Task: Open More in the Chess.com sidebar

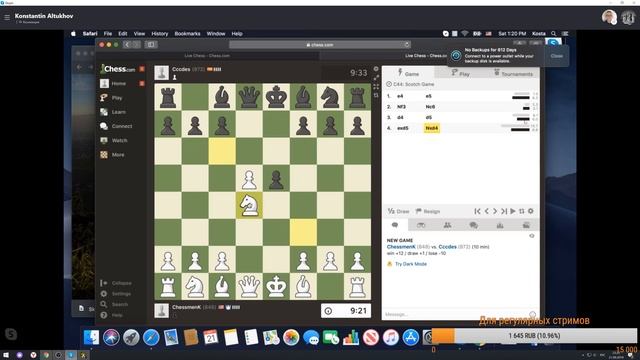Action: point(118,155)
